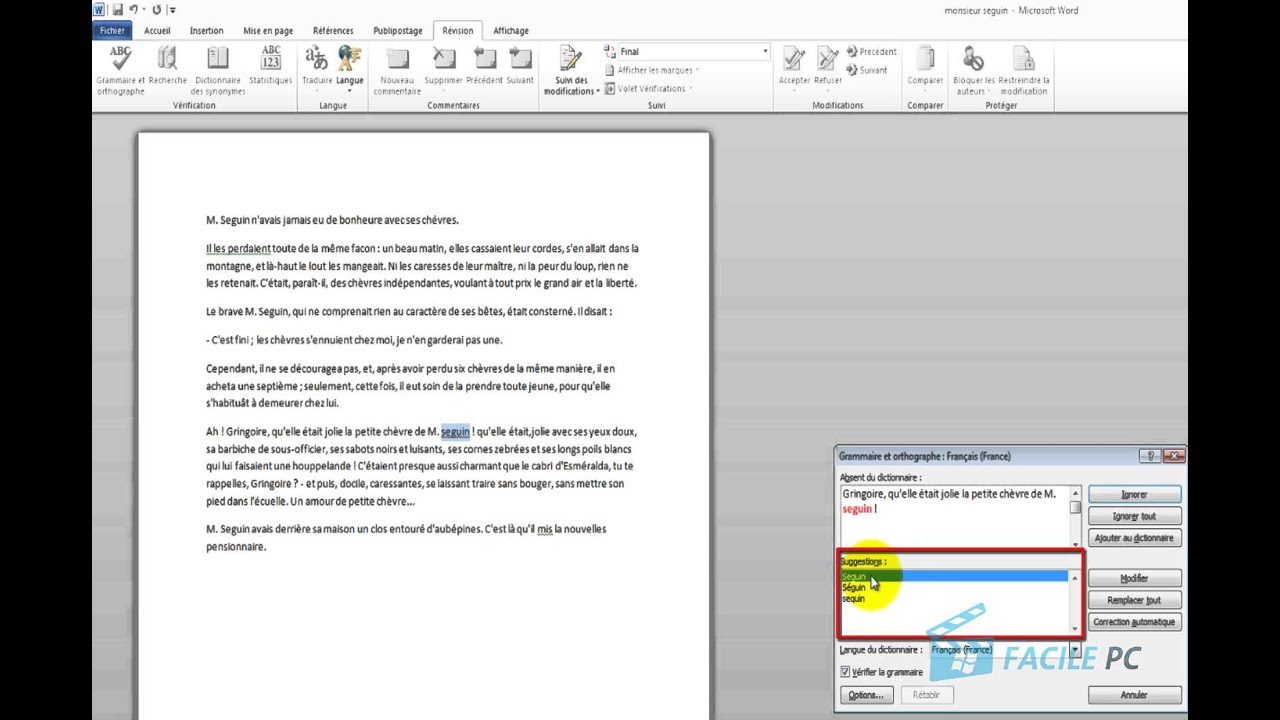Switch to the Publipostage tab
Image resolution: width=1280 pixels, height=720 pixels.
pyautogui.click(x=397, y=31)
